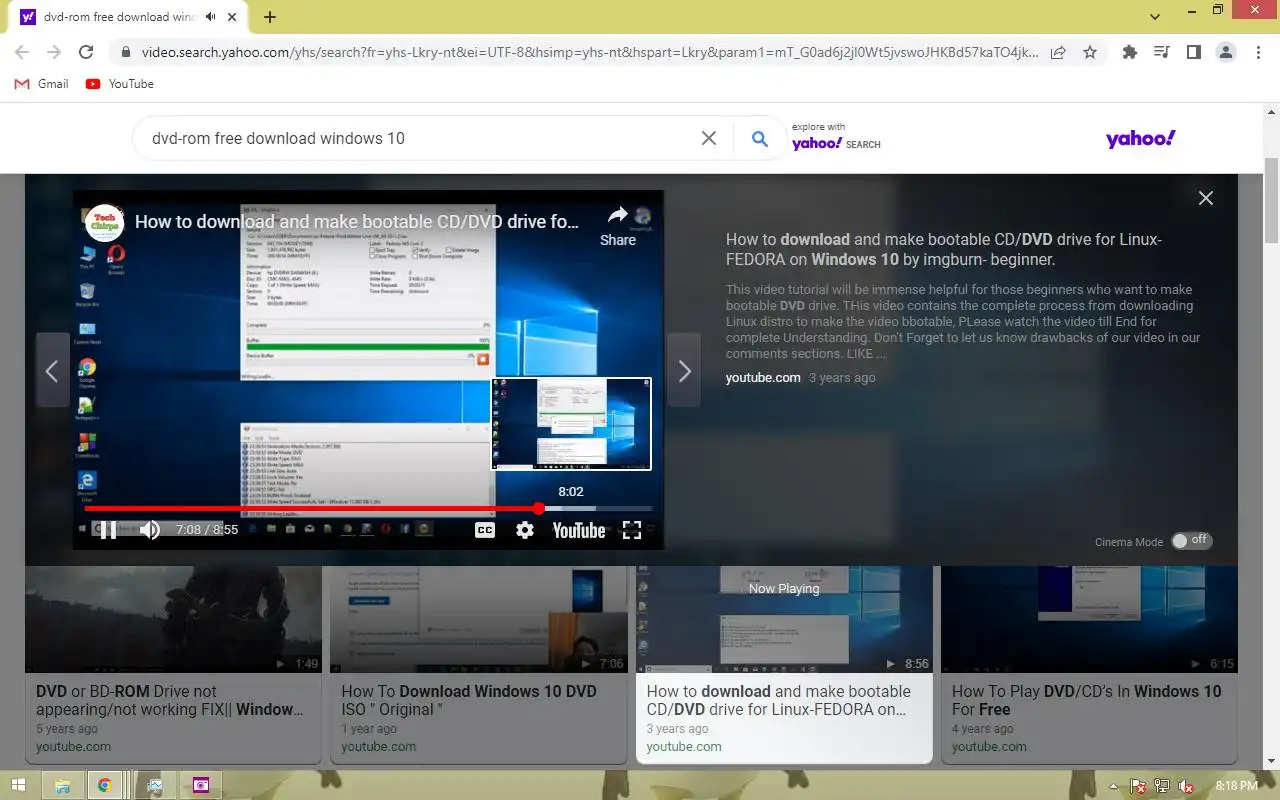Screen dimensions: 1280x800
Task: Reload the current page
Action: (x=86, y=52)
